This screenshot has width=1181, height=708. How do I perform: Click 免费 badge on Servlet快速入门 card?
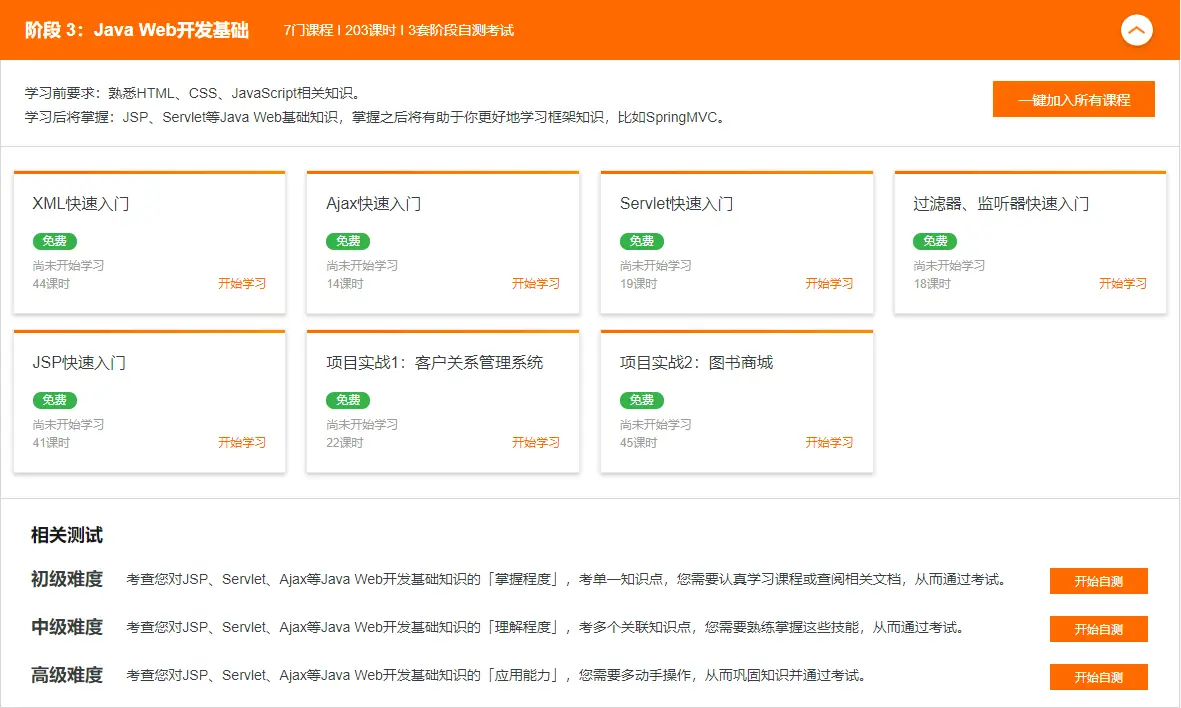[642, 241]
